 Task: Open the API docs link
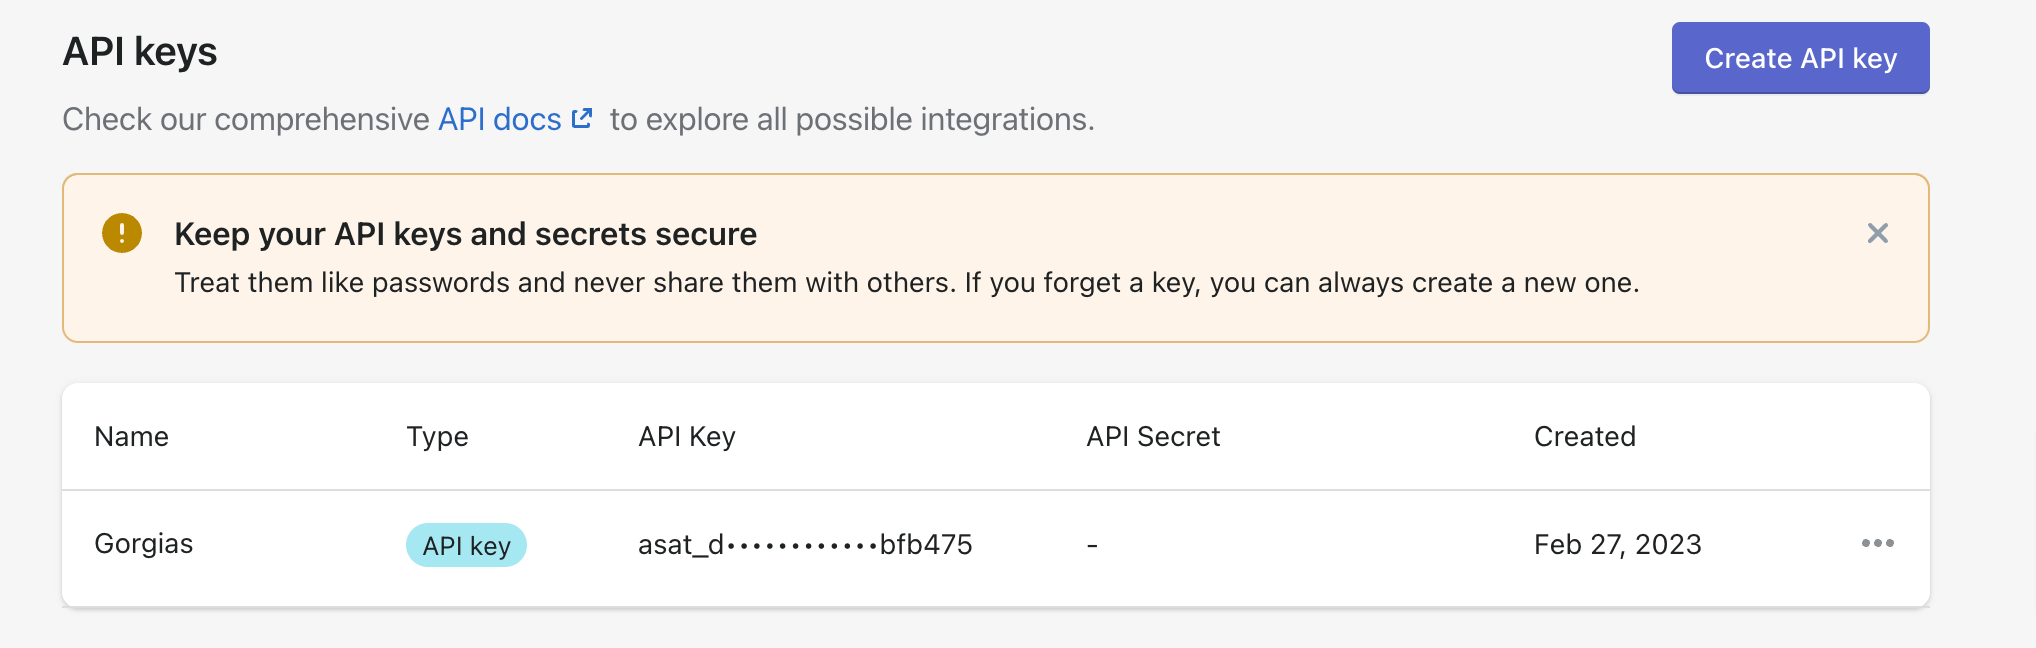[500, 119]
